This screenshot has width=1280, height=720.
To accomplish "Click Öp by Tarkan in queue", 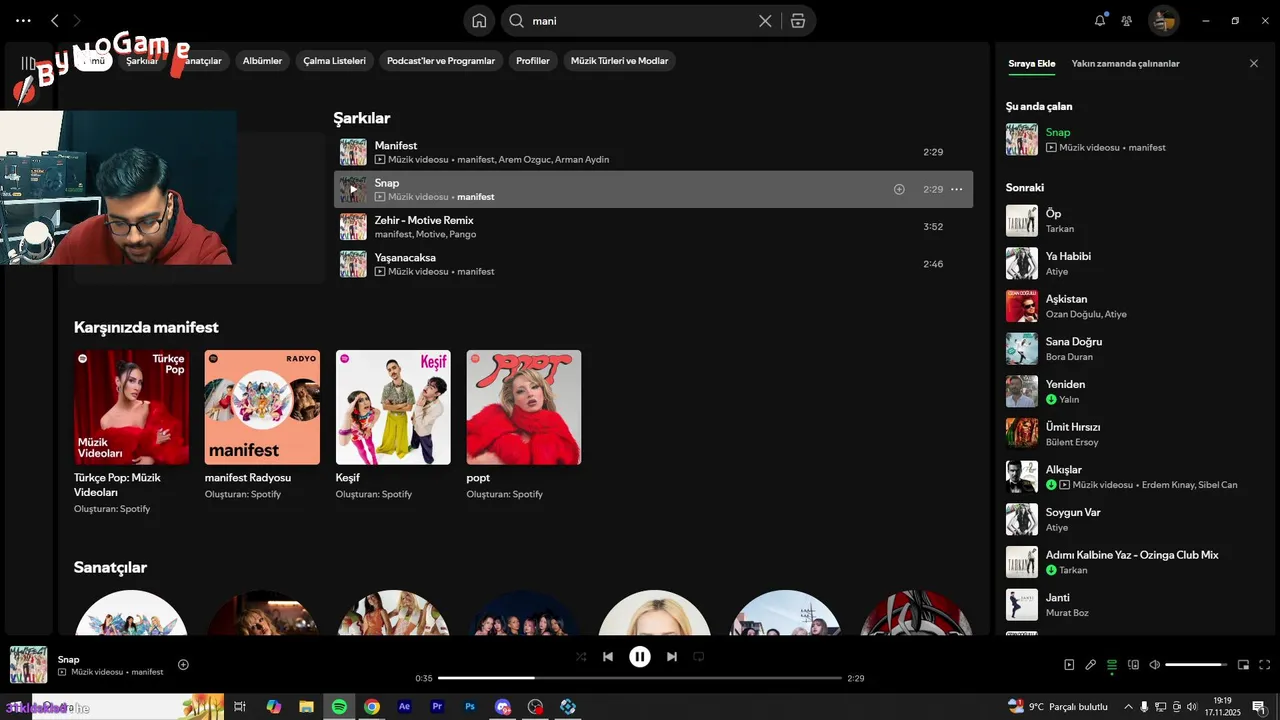I will 1135,221.
